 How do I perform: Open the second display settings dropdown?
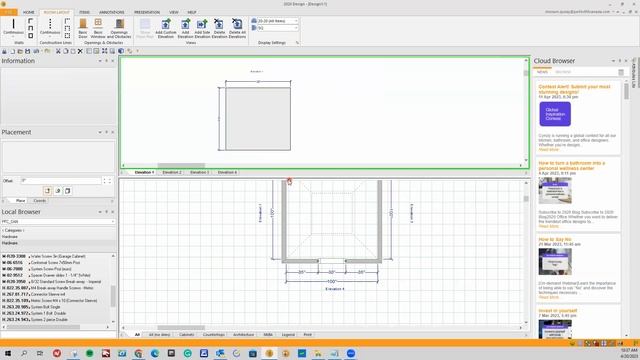295,28
